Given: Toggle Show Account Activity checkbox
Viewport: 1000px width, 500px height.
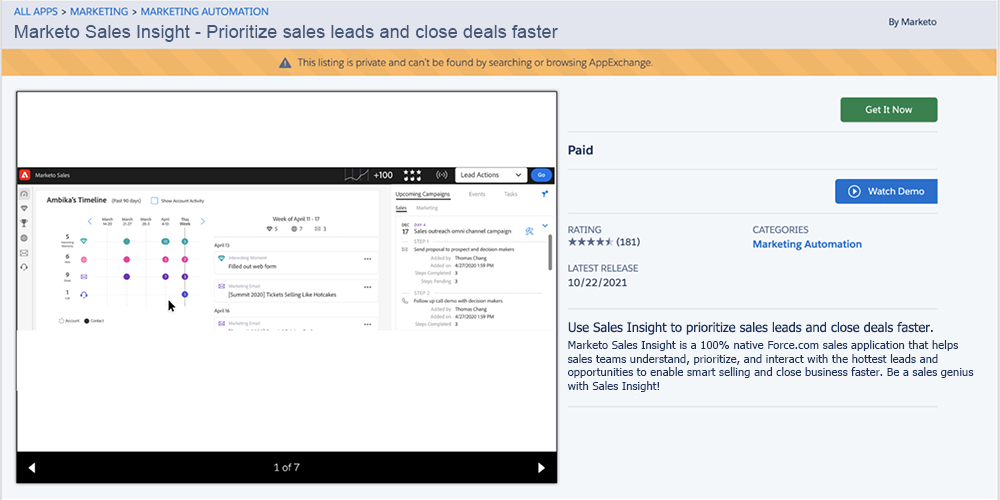Looking at the screenshot, I should (154, 200).
